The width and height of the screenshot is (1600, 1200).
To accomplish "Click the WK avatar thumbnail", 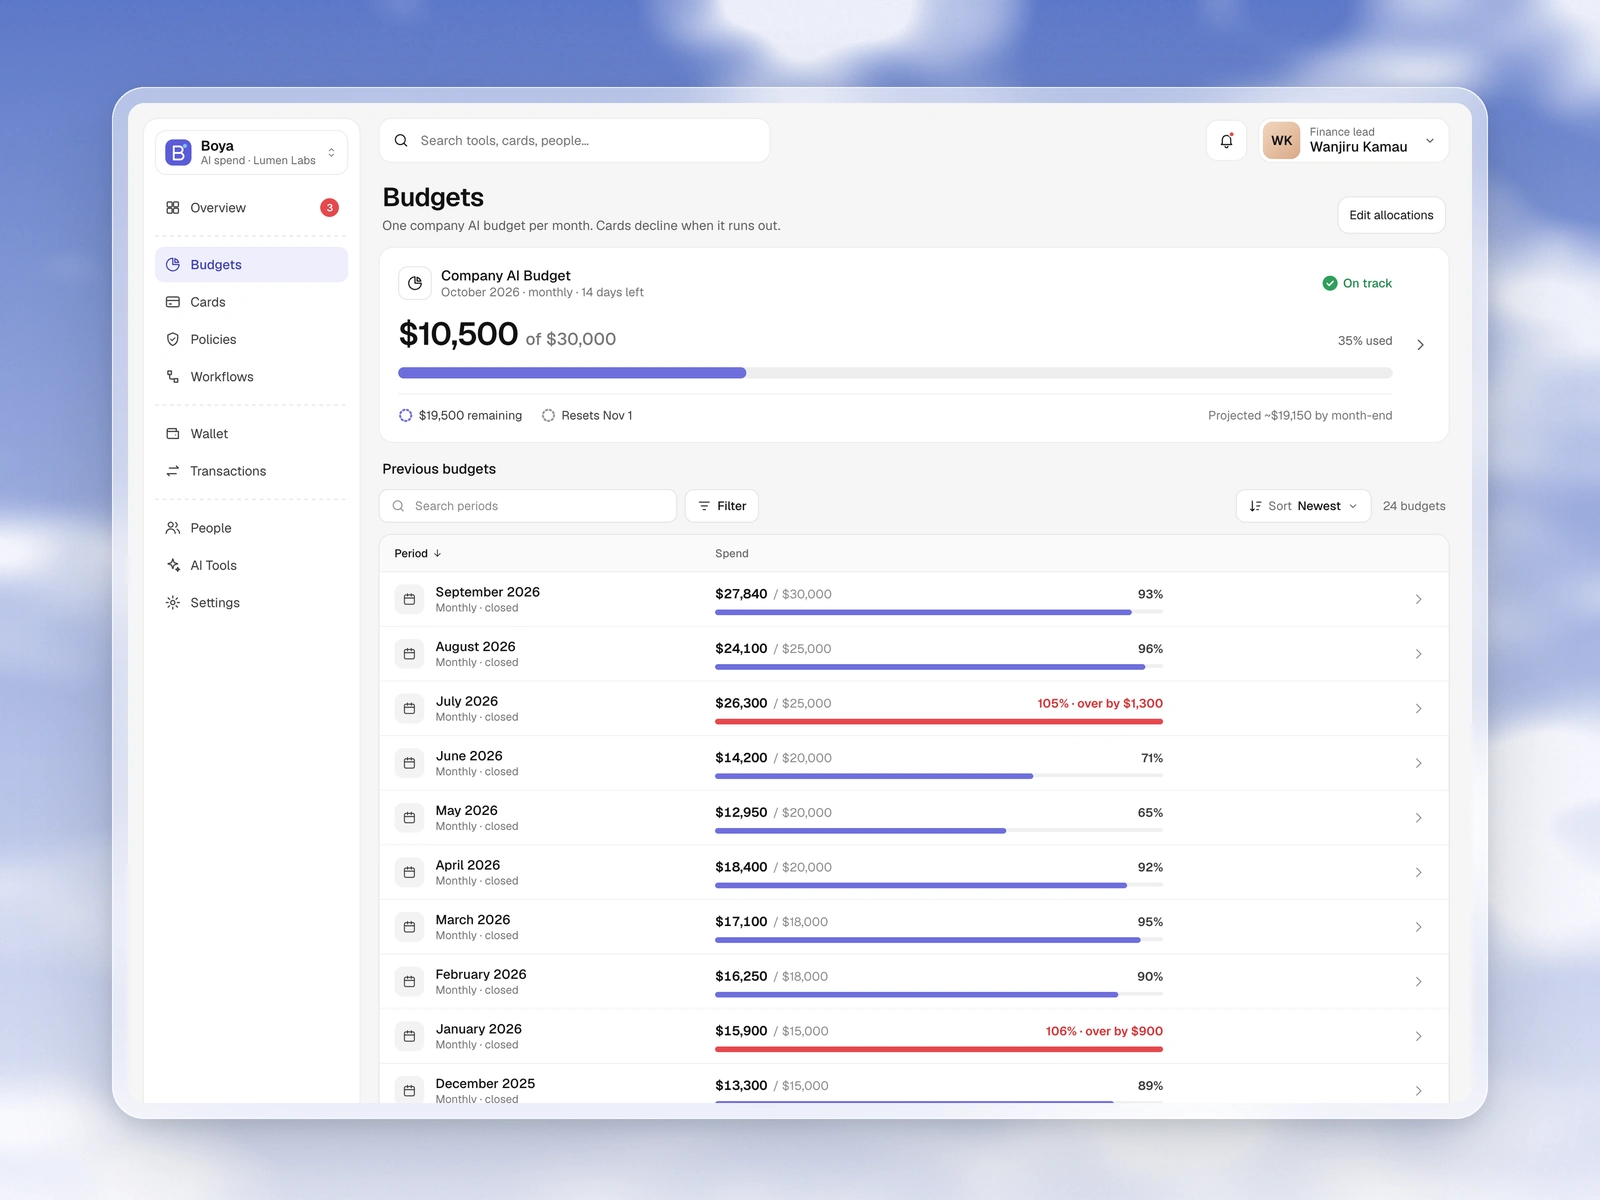I will [1281, 141].
